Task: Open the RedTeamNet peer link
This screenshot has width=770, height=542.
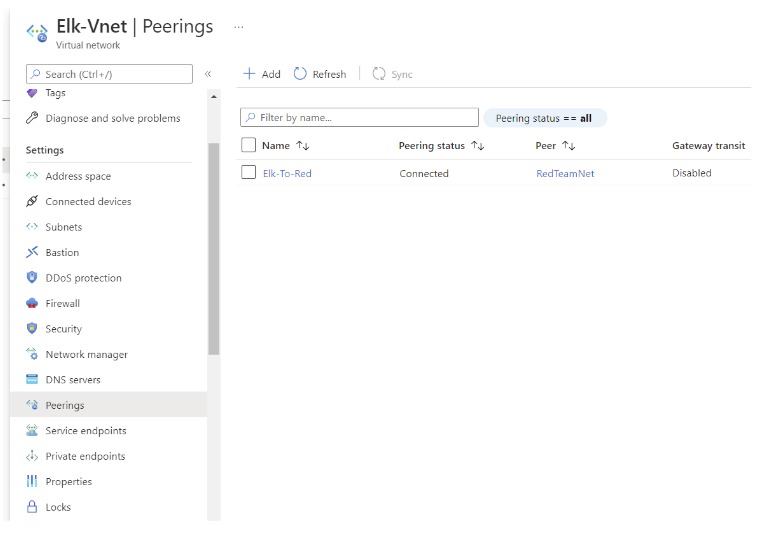Action: pyautogui.click(x=565, y=173)
